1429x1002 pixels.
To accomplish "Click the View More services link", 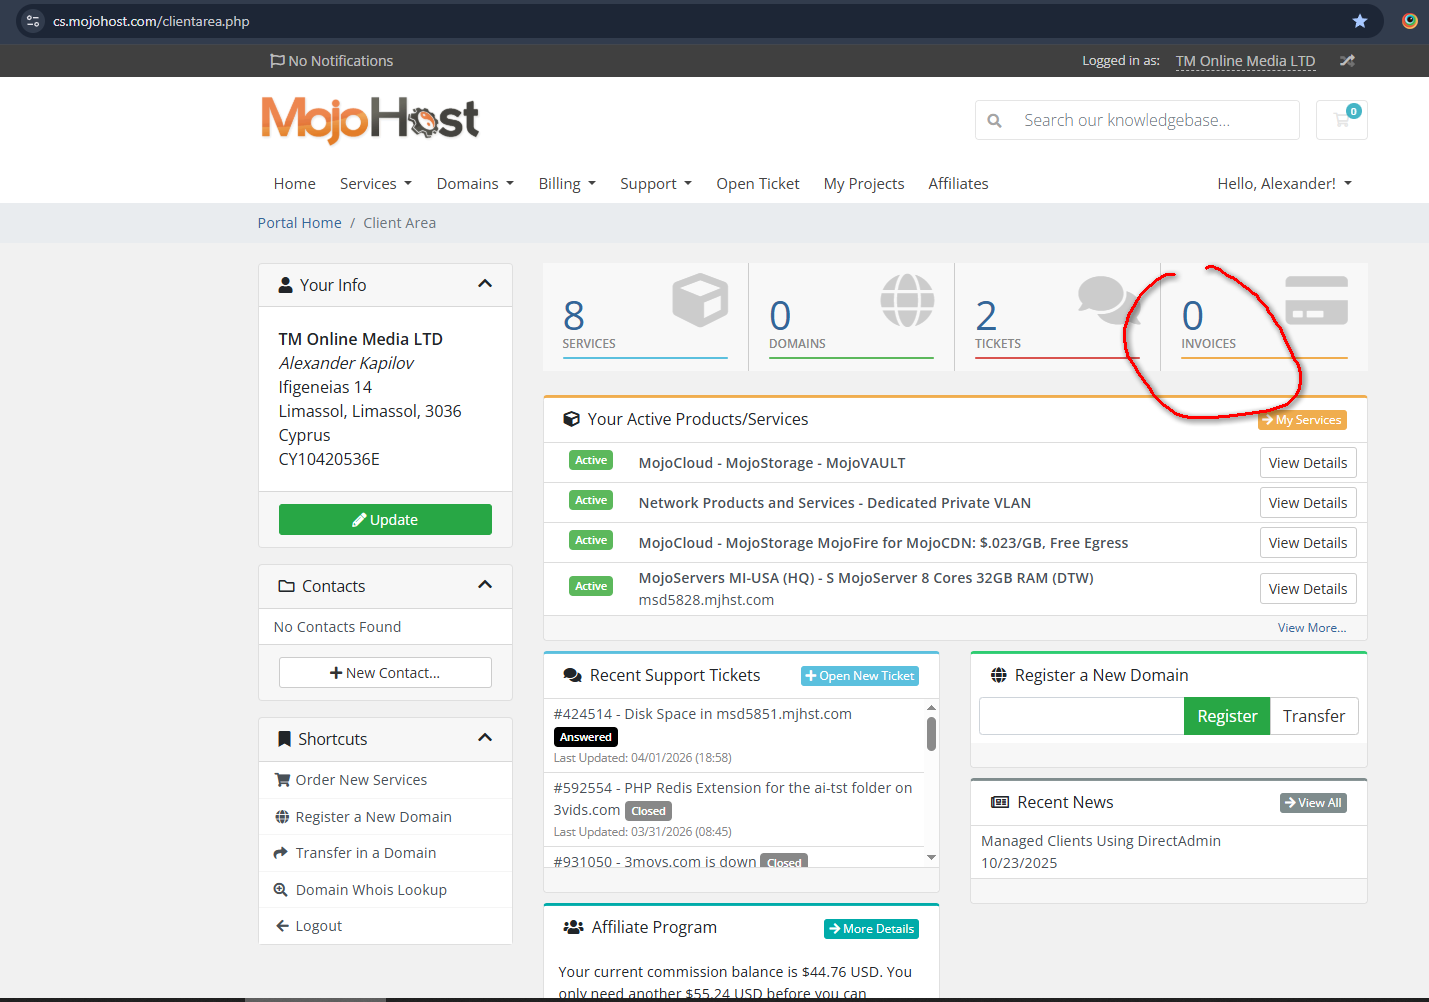I will click(x=1312, y=628).
